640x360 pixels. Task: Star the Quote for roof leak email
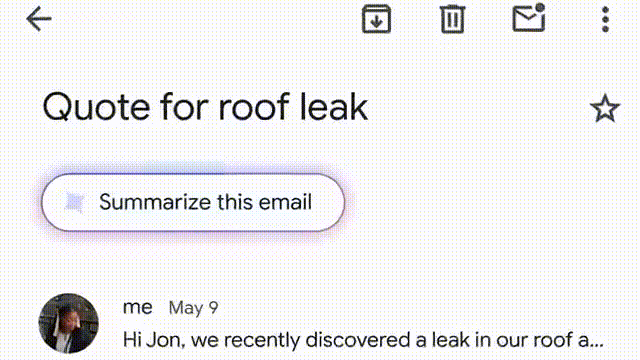(605, 109)
